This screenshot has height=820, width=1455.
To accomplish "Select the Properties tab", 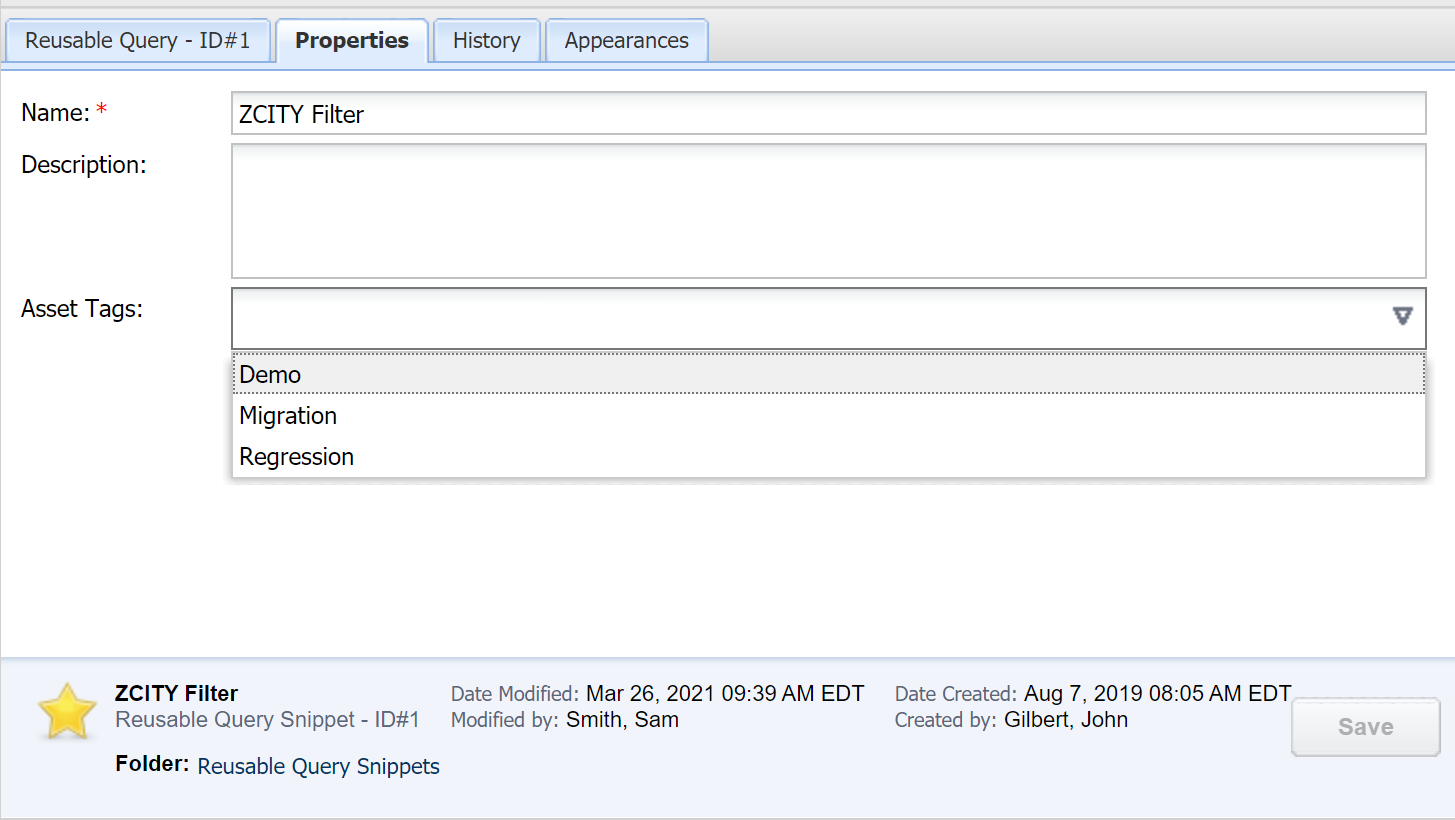I will (352, 41).
